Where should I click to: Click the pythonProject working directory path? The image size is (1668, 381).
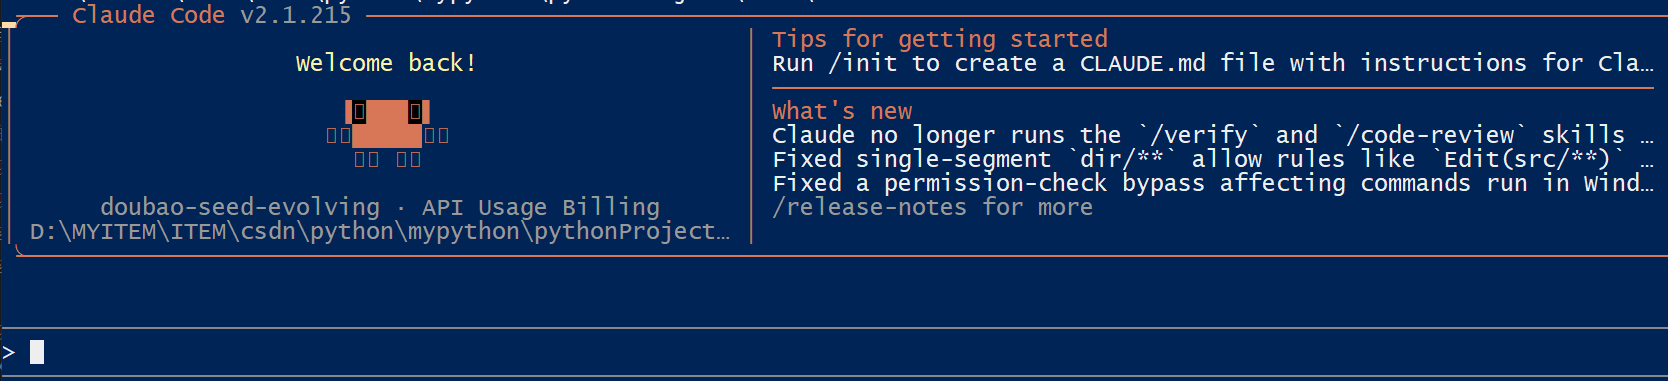(380, 231)
